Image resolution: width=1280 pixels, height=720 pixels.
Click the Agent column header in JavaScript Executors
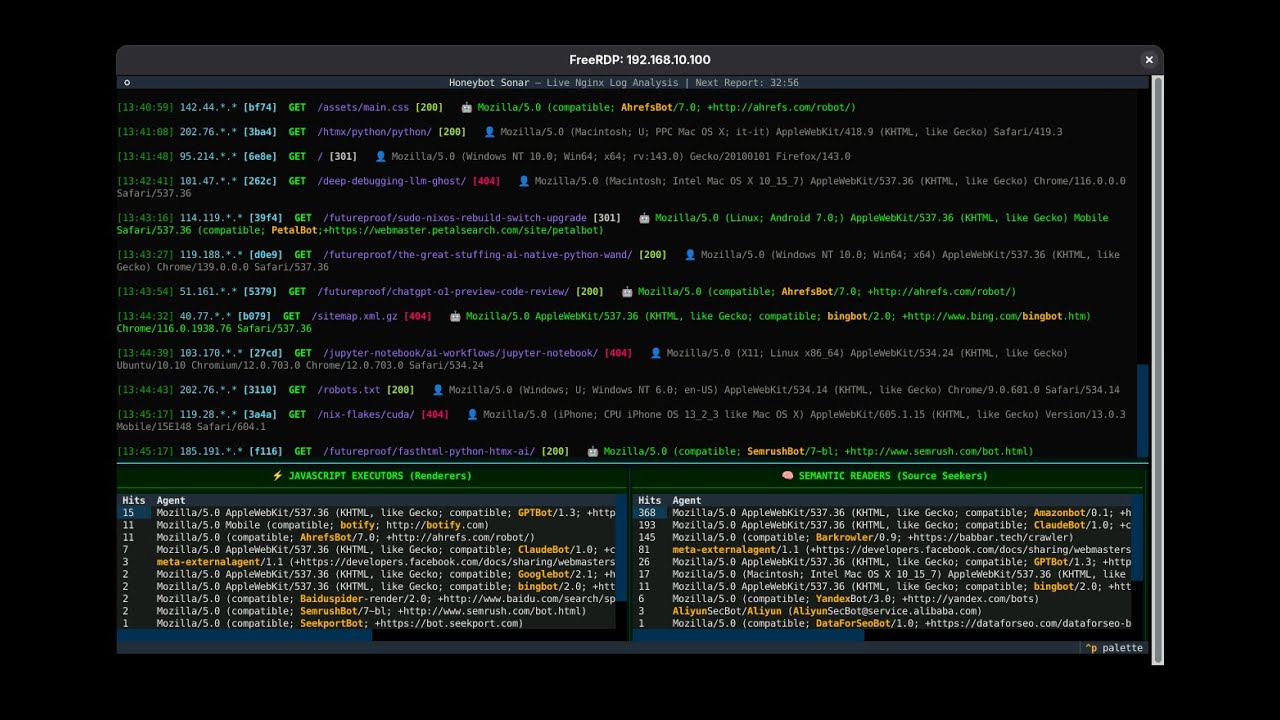[171, 500]
